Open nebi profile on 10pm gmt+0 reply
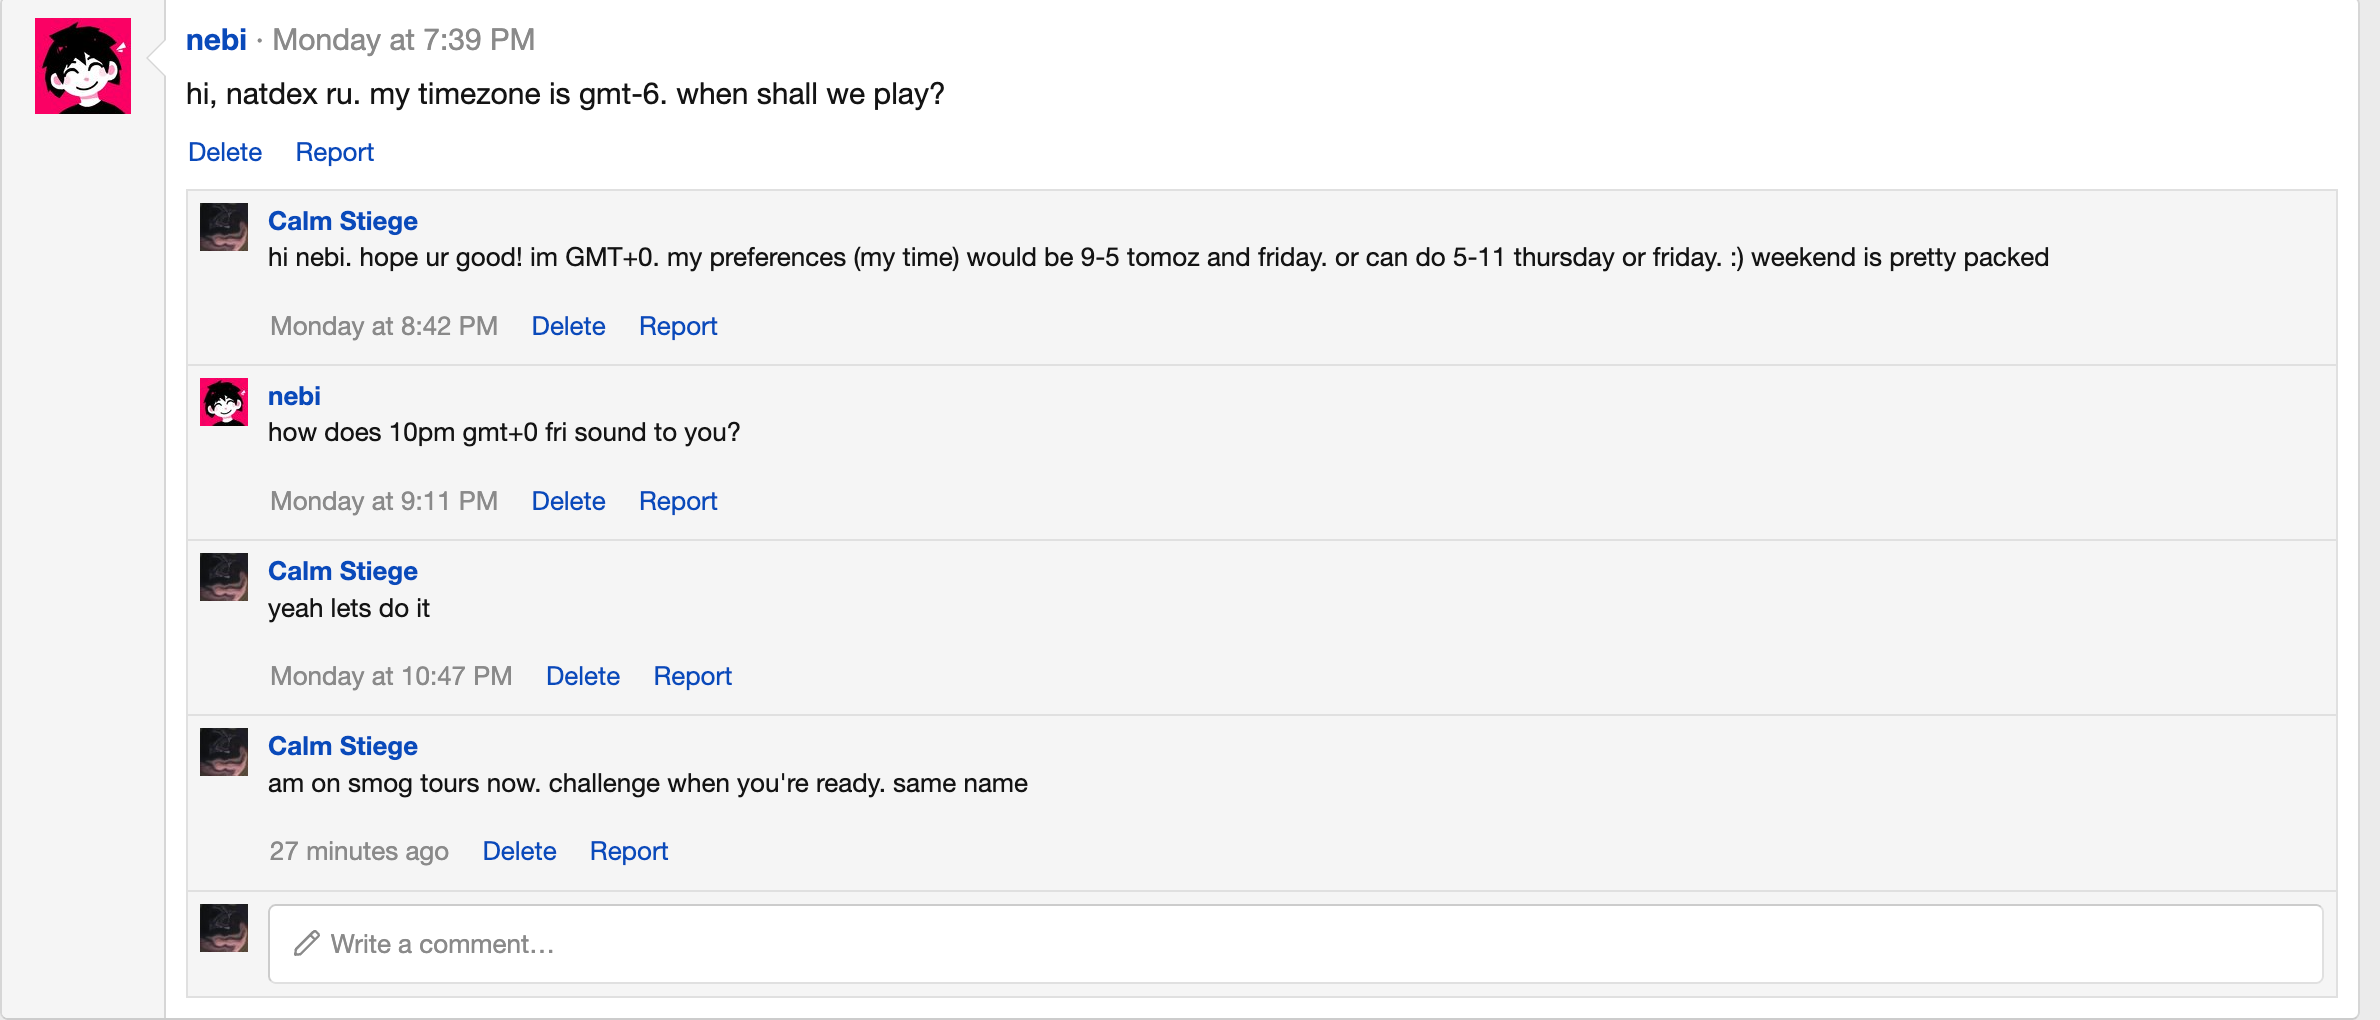This screenshot has width=2380, height=1020. point(294,396)
